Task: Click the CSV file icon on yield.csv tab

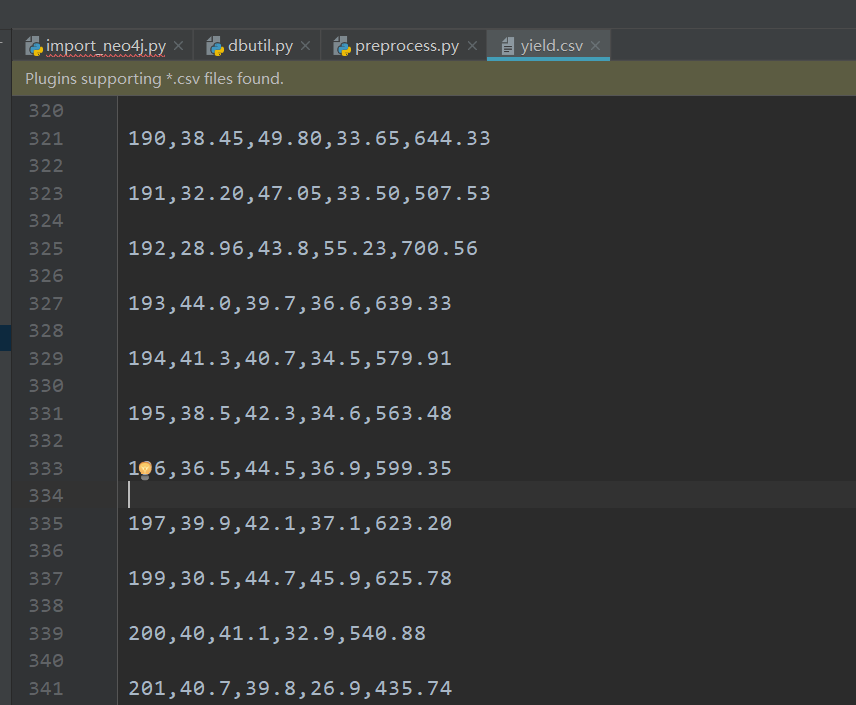Action: point(510,45)
